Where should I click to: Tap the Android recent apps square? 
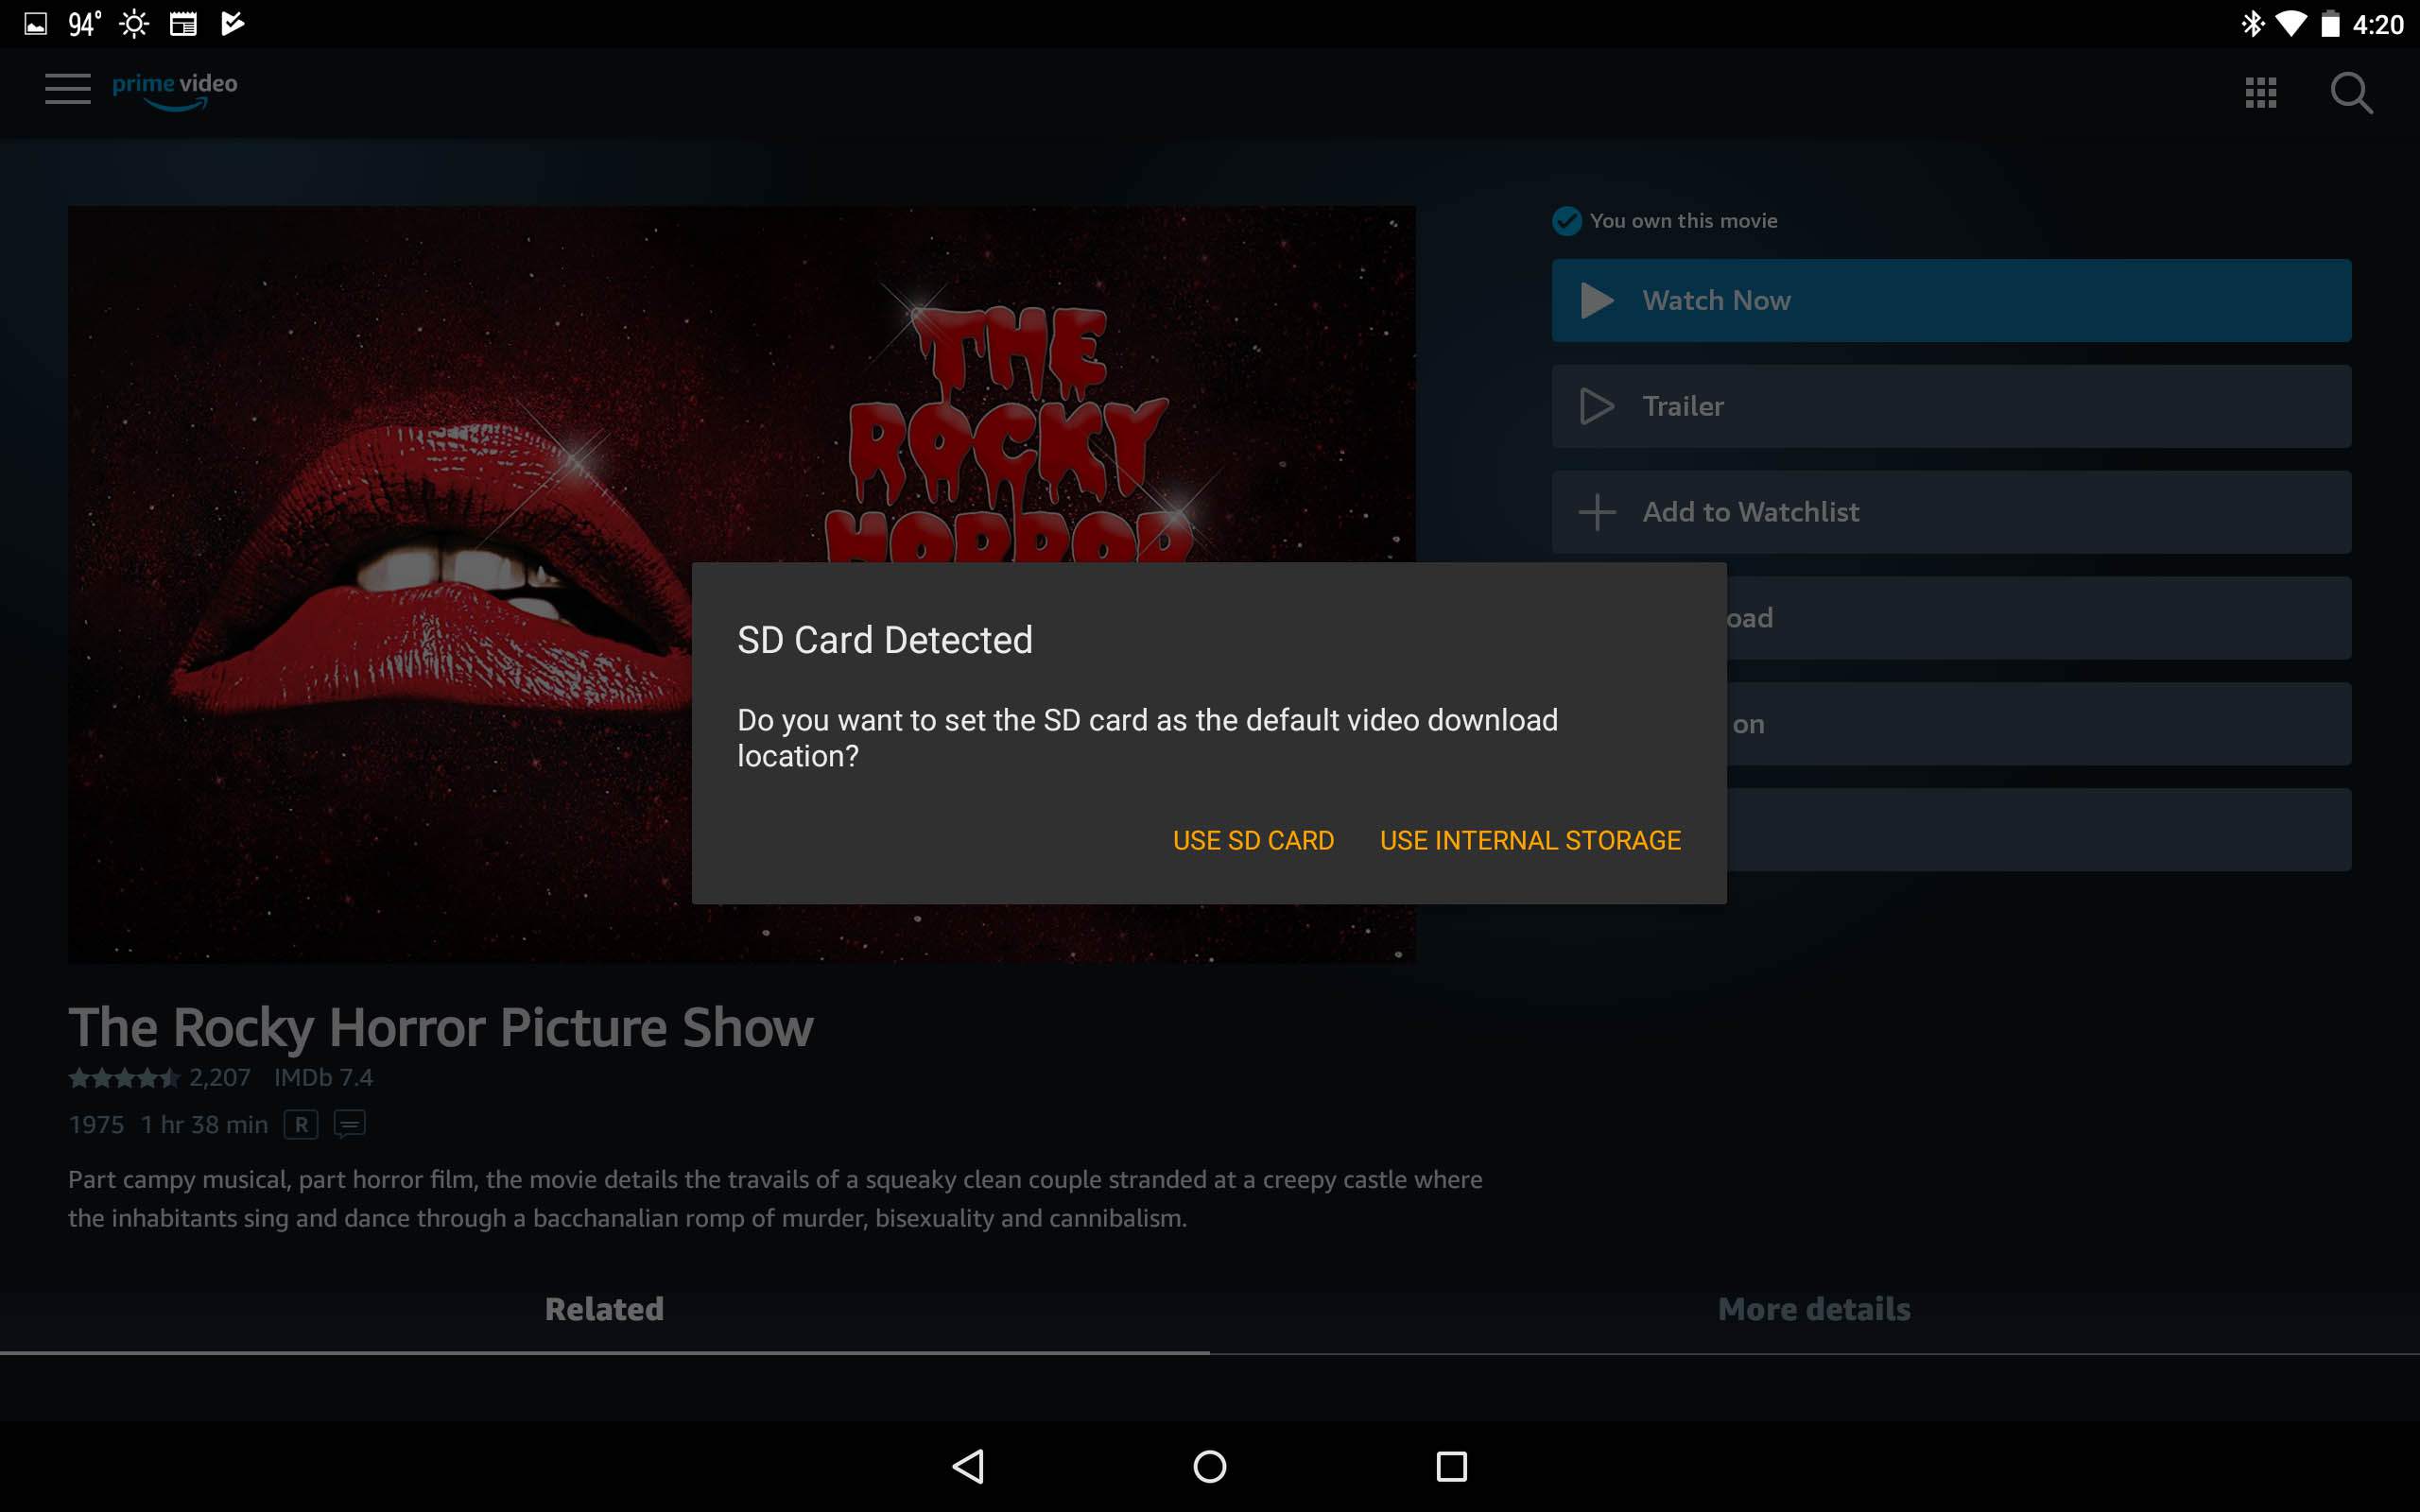coord(1451,1466)
